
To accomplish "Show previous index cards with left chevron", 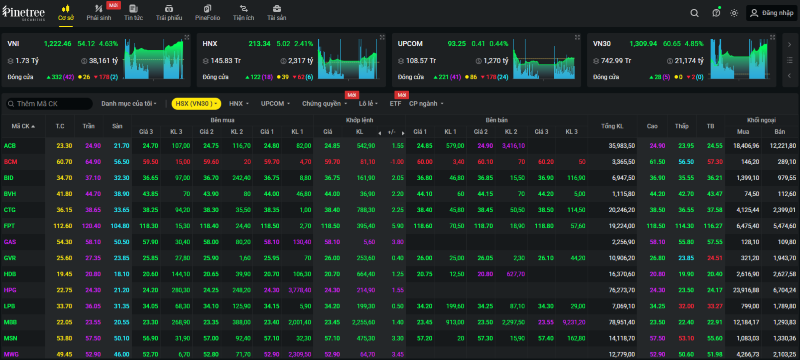I will pyautogui.click(x=789, y=76).
